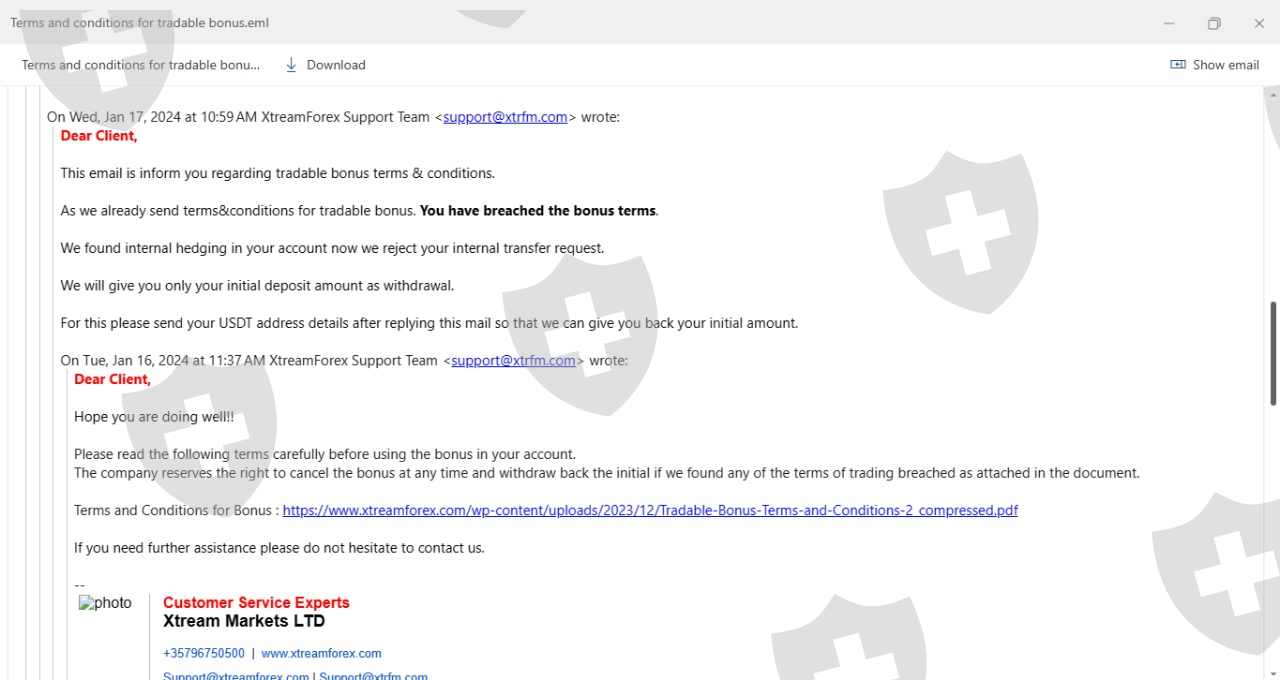Open support@xtrfm.com link from Jan 17
1280x680 pixels.
coord(505,117)
